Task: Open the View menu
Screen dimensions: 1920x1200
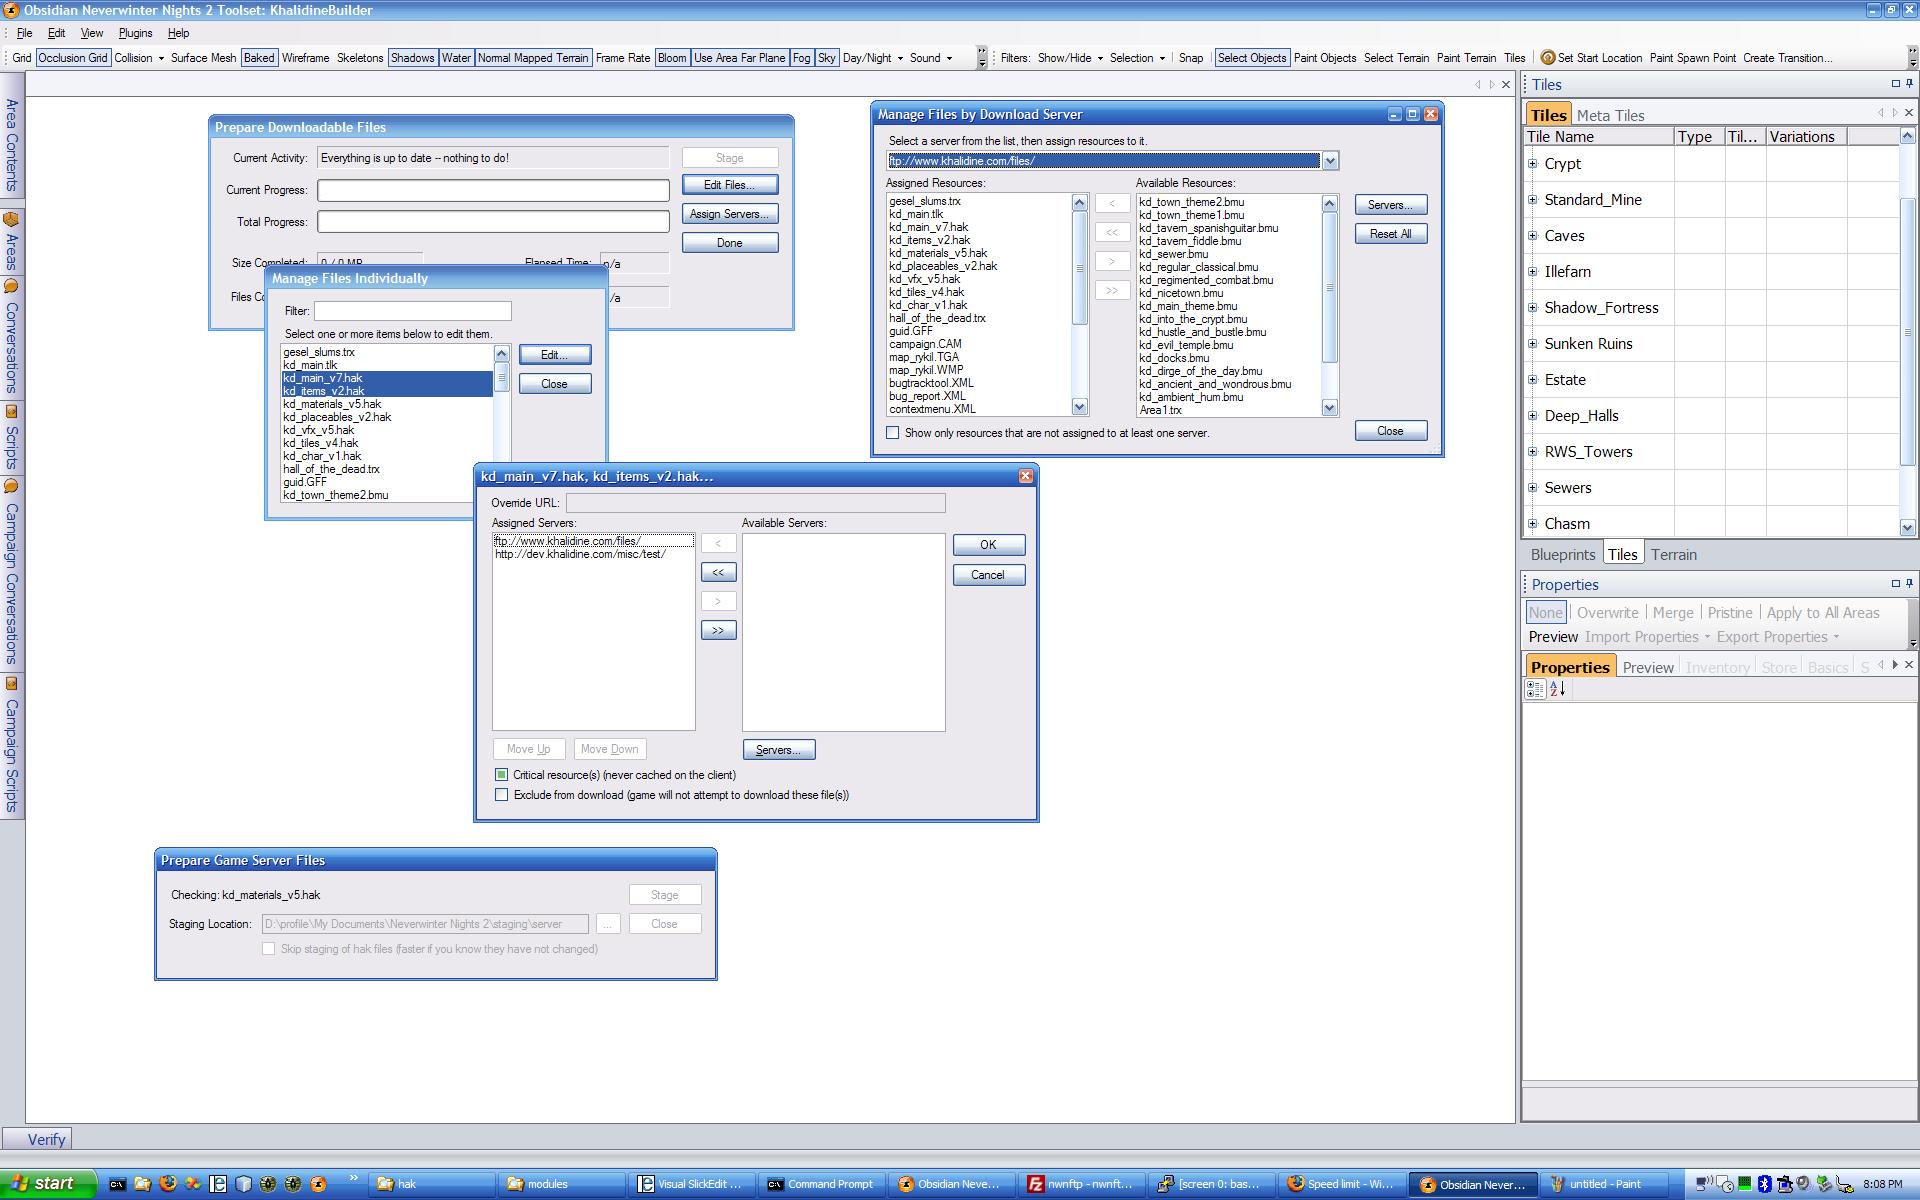Action: 92,33
